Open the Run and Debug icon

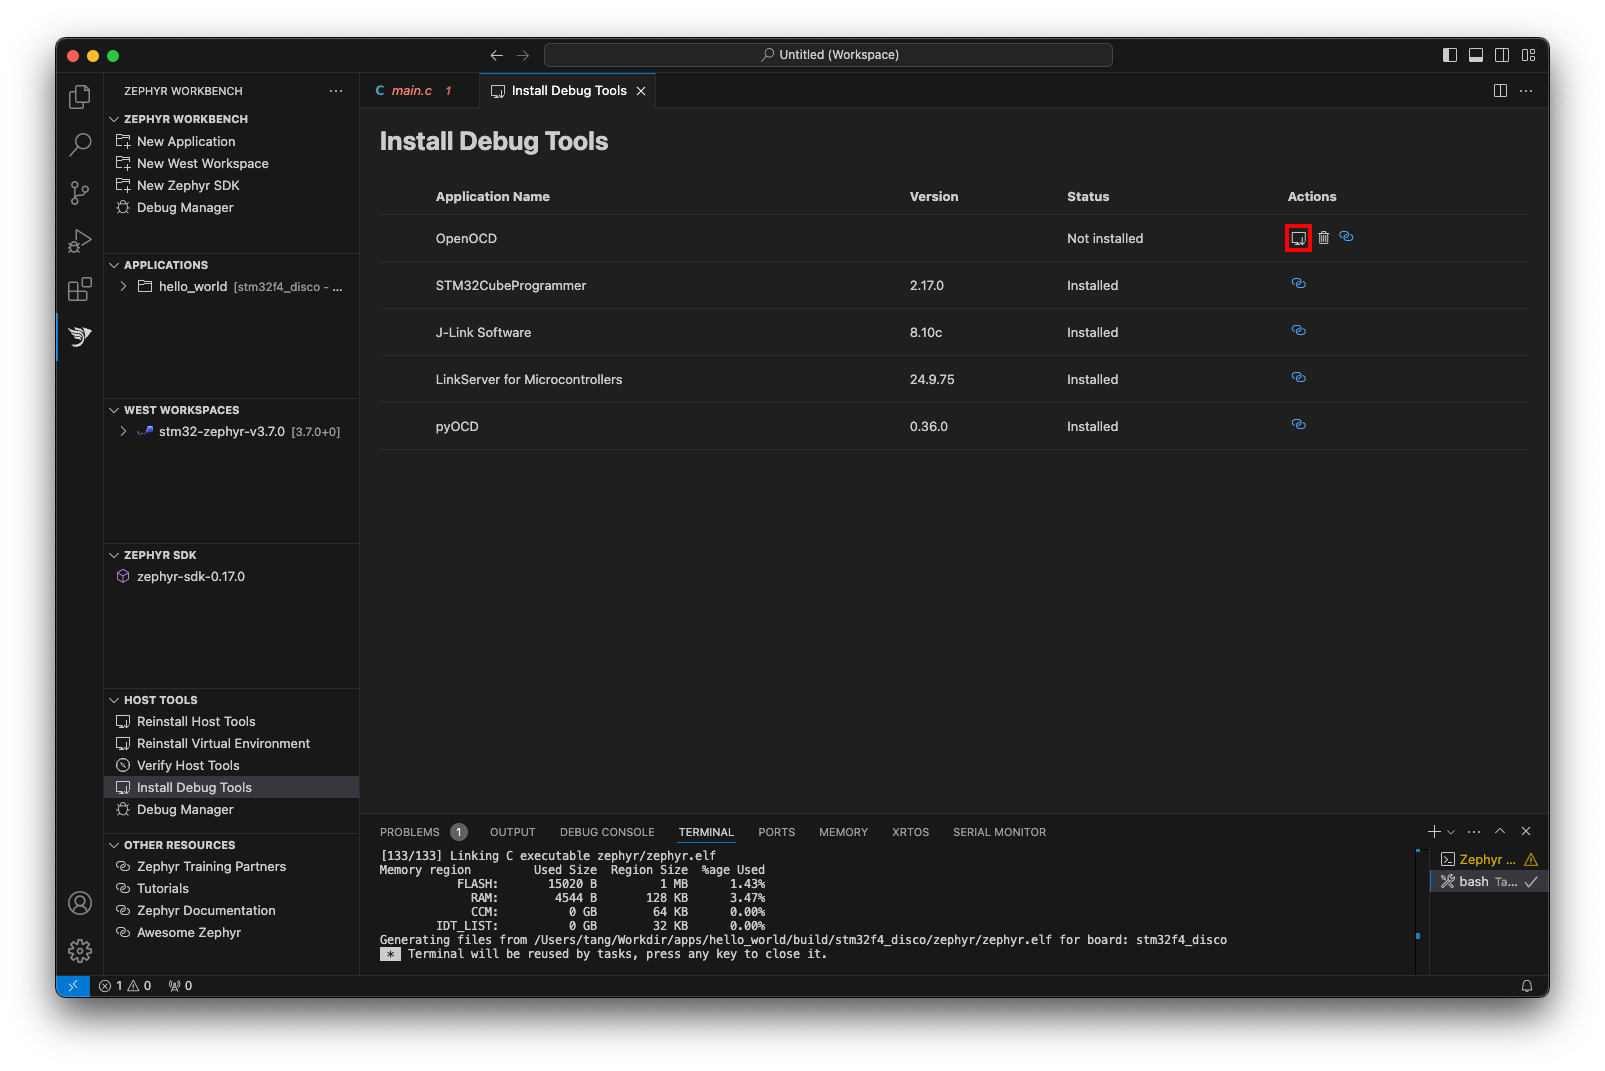(x=79, y=241)
